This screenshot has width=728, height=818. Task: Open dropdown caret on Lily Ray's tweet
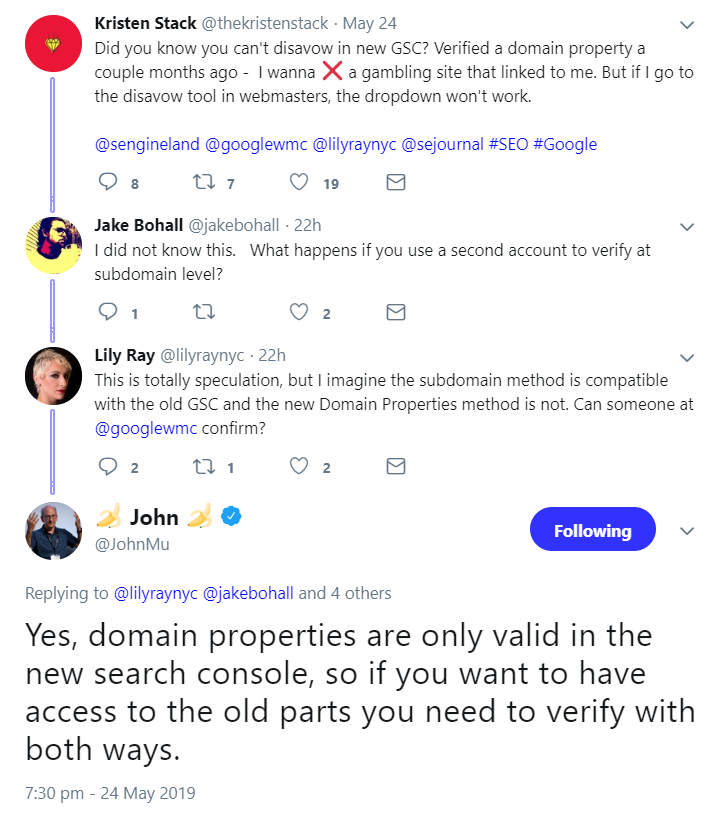tap(687, 357)
